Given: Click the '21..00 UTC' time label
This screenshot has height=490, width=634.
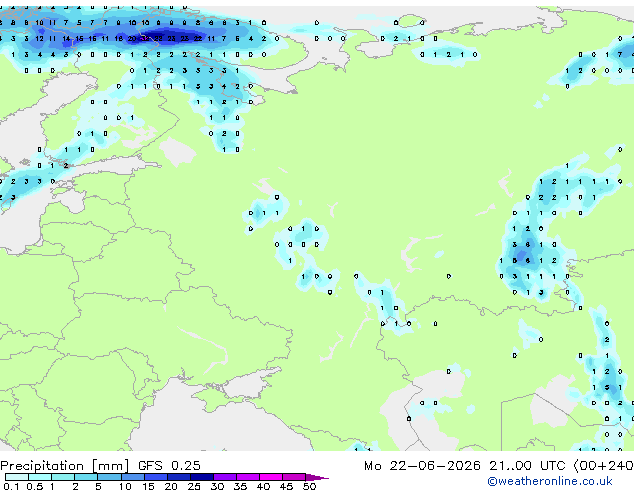Looking at the screenshot, I should coord(527,465).
